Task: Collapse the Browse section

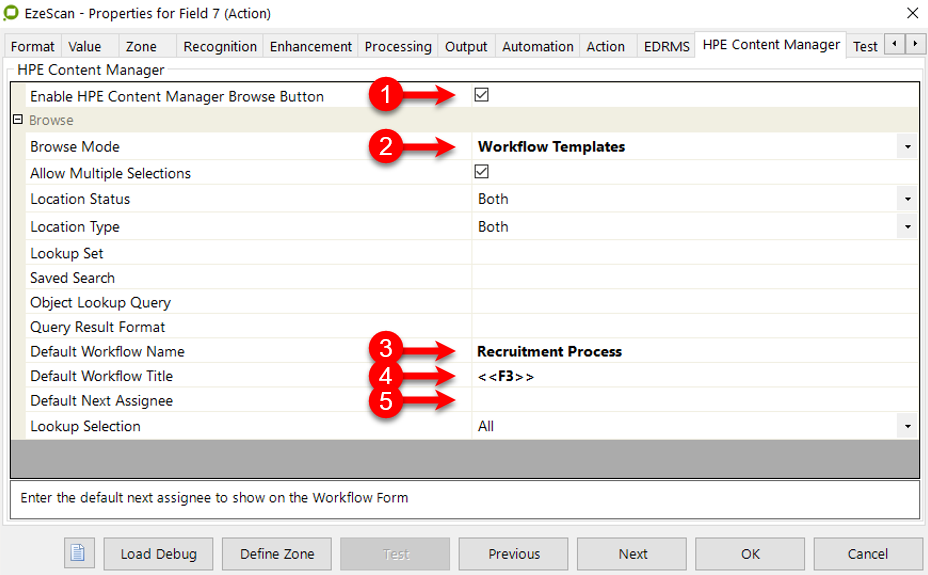Action: 17,120
